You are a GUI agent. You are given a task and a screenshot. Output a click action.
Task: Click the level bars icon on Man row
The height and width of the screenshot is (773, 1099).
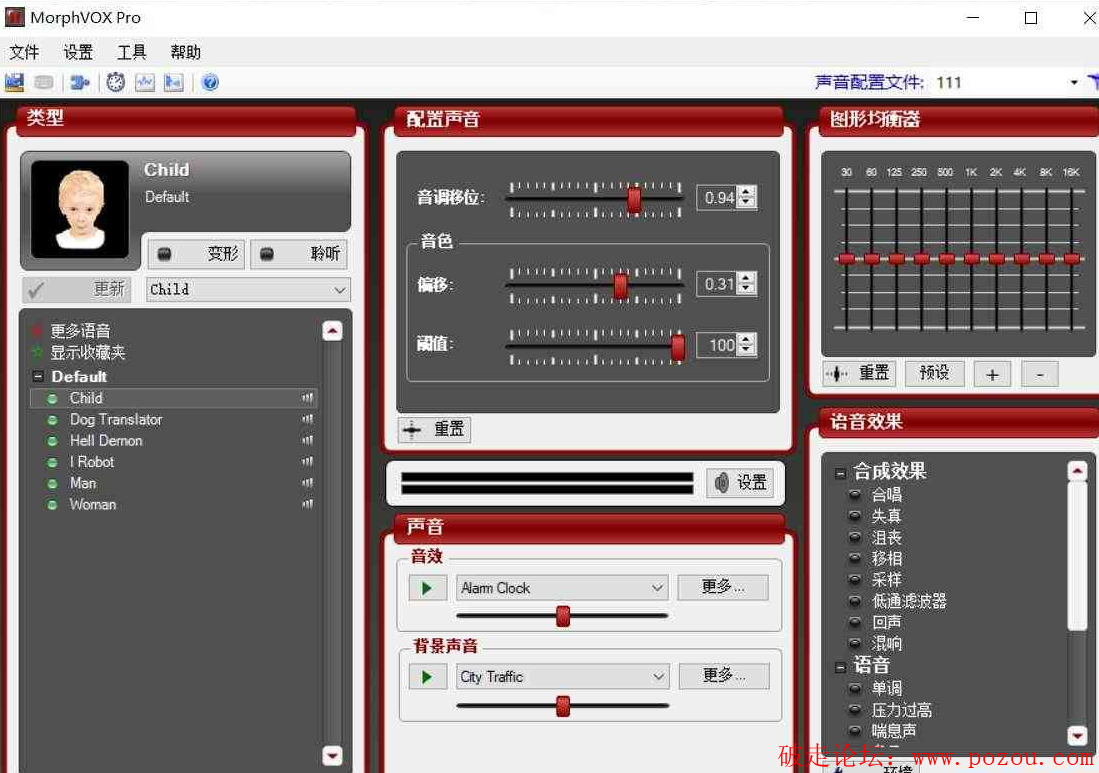tap(308, 484)
